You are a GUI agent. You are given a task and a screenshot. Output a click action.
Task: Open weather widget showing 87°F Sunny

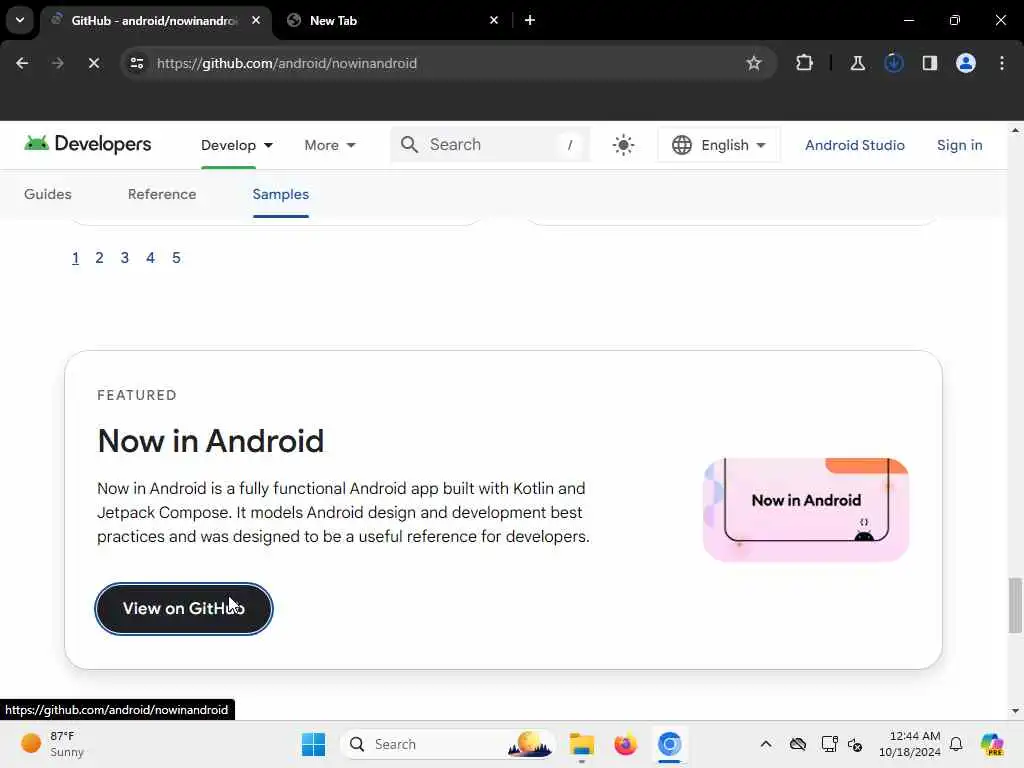(52, 744)
